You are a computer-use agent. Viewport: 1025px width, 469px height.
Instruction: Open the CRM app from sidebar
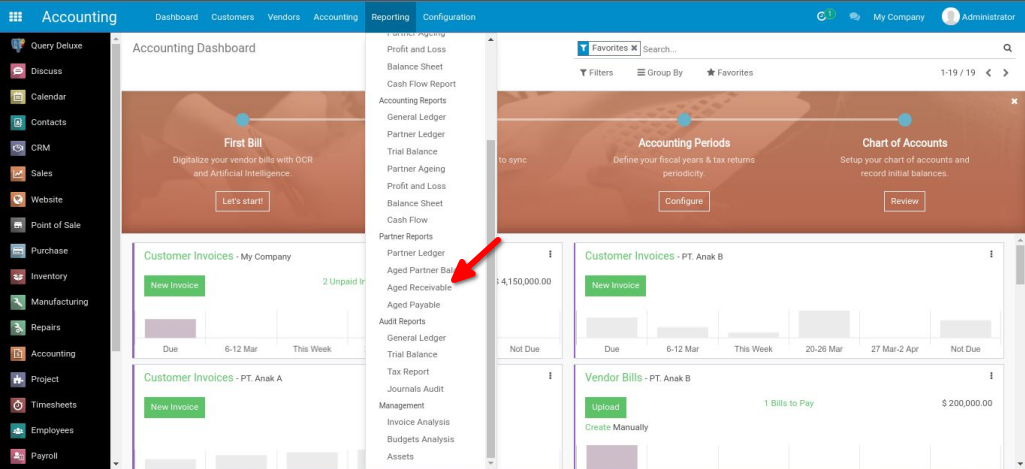18,148
